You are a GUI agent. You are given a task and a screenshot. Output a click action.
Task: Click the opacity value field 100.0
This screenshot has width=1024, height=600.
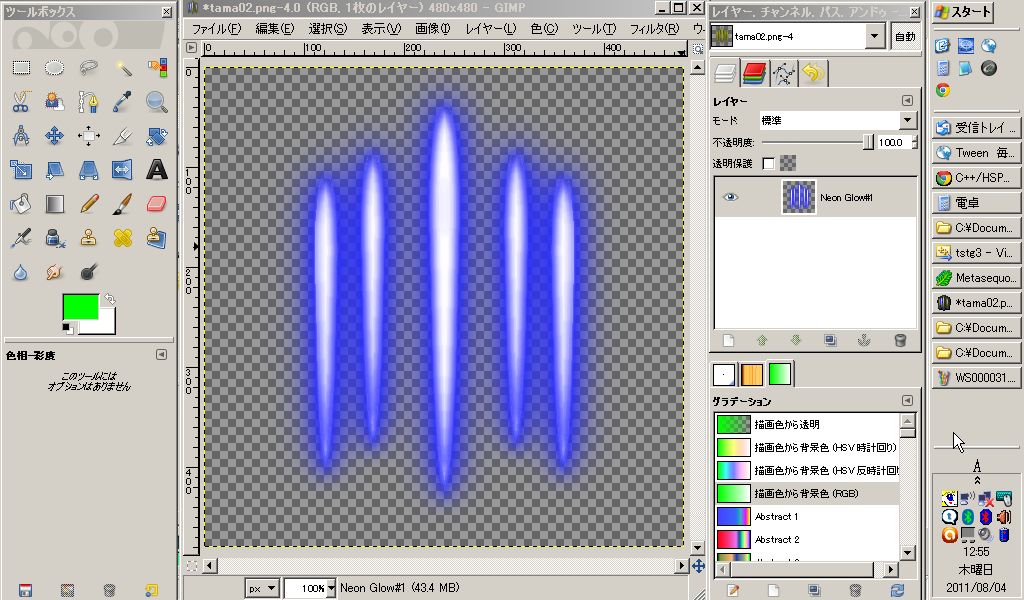click(x=893, y=142)
